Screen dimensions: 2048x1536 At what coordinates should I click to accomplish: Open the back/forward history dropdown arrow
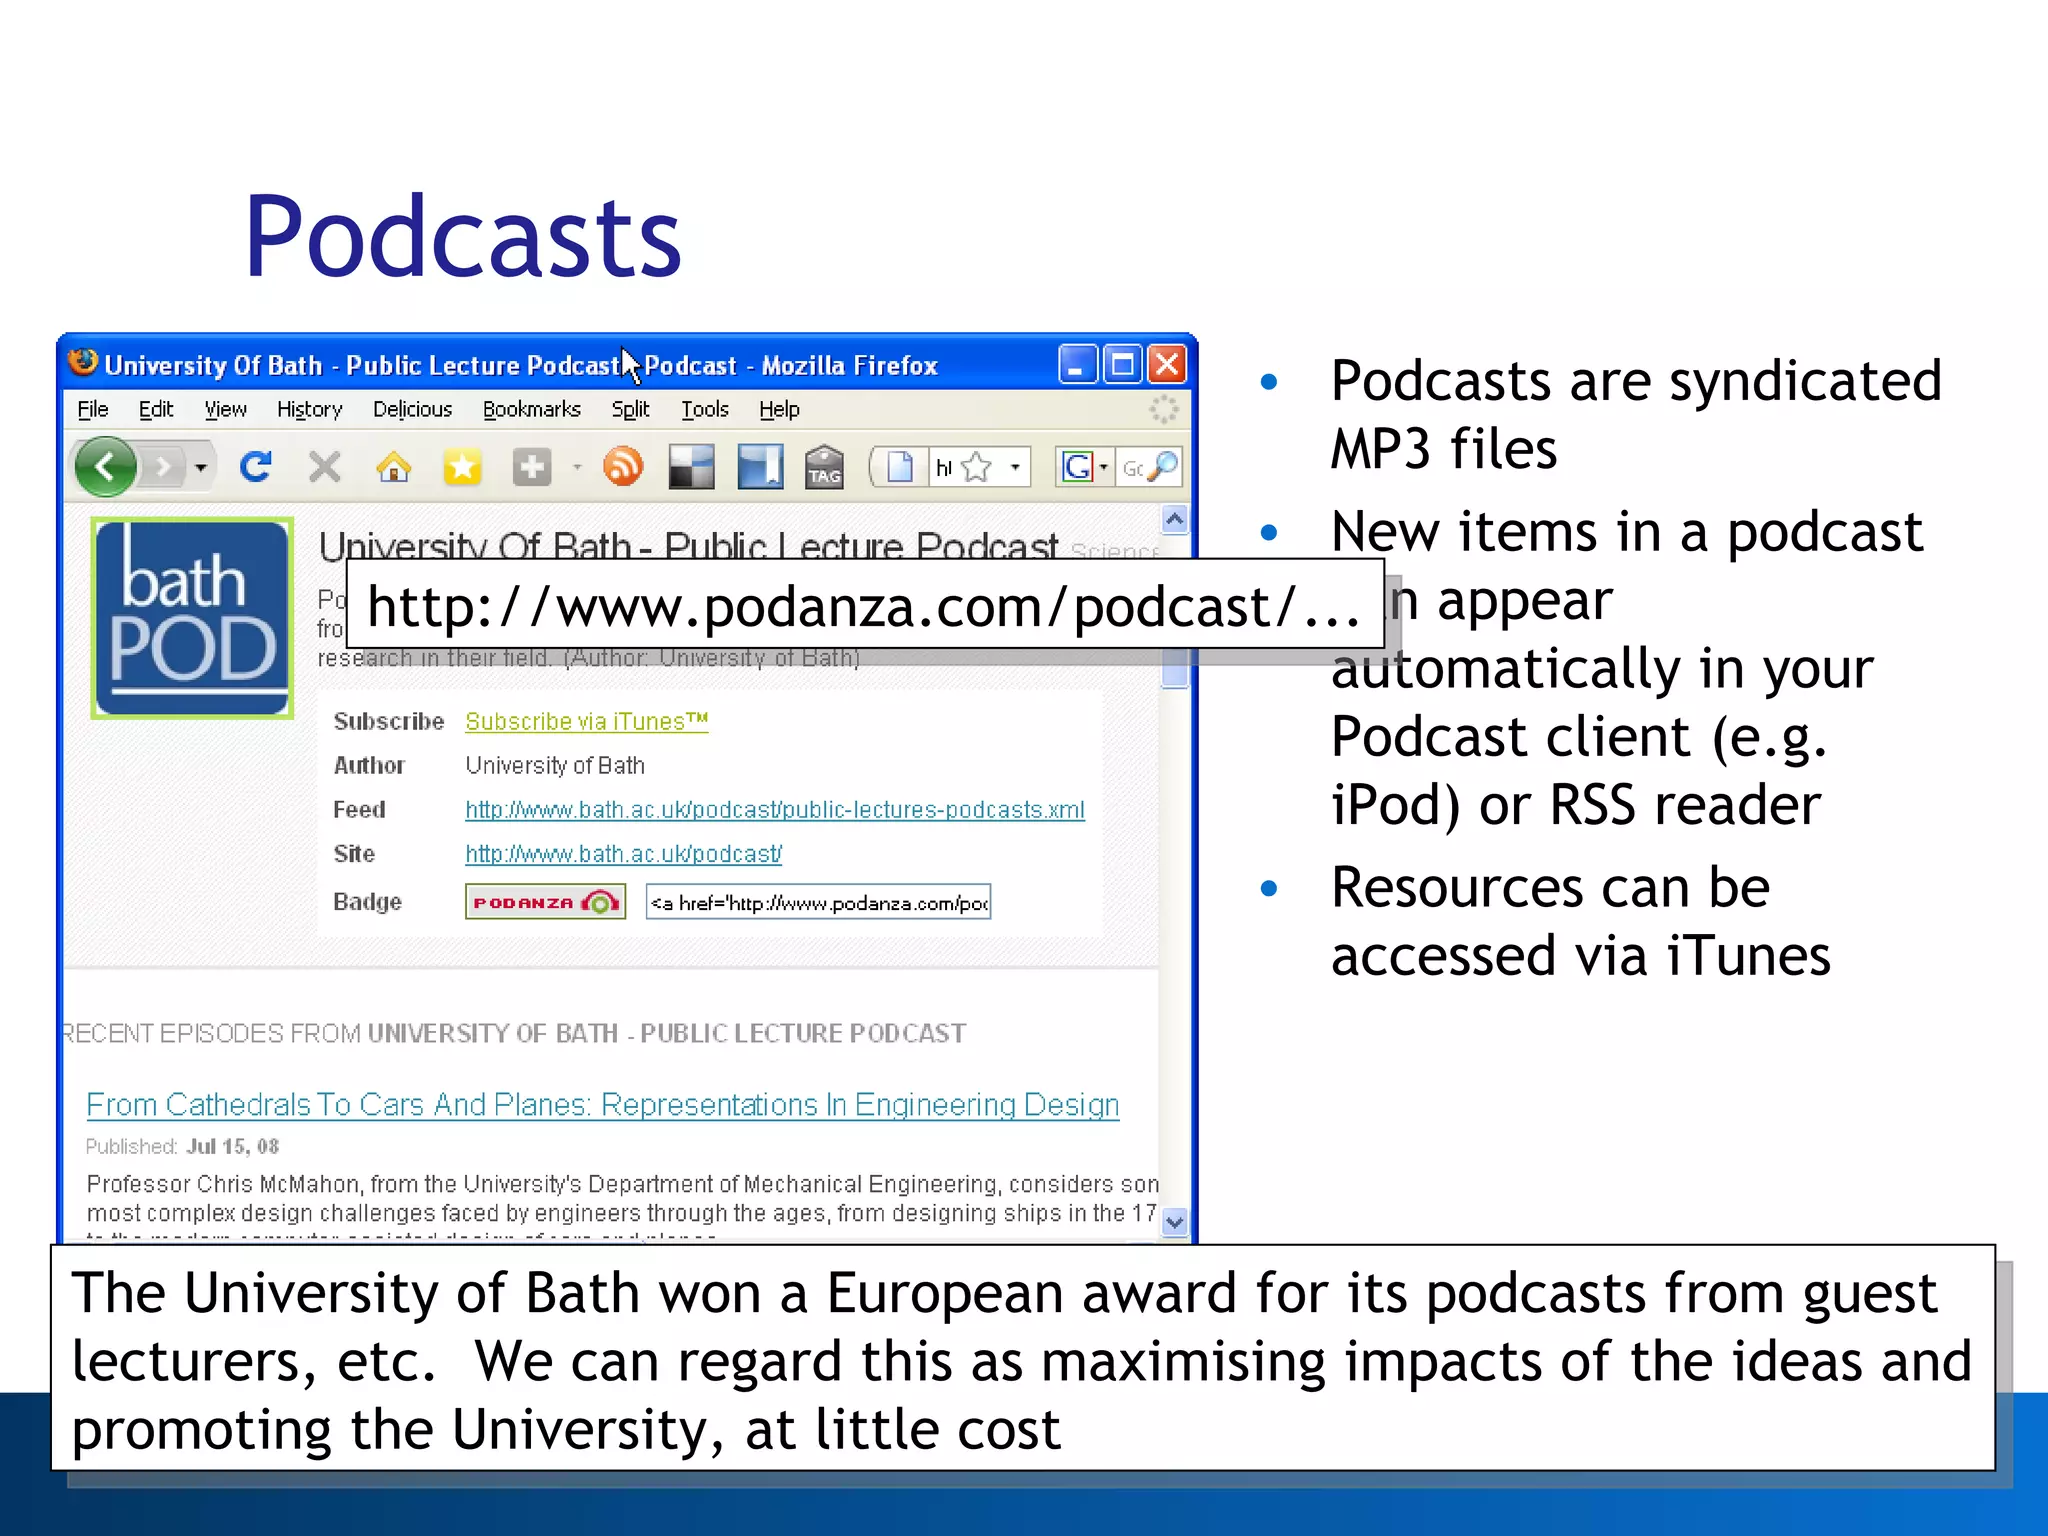tap(201, 467)
